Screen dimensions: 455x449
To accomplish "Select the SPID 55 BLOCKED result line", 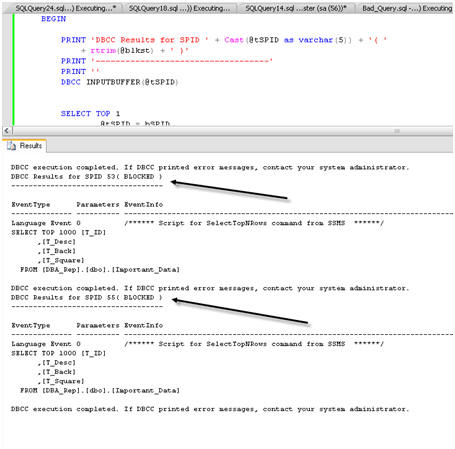I will (x=87, y=297).
